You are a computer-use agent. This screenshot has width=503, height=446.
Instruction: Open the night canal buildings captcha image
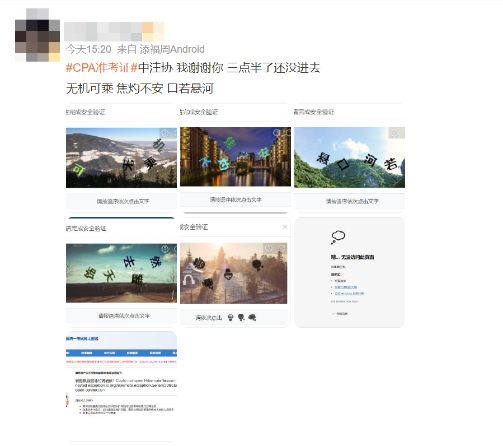pos(235,158)
